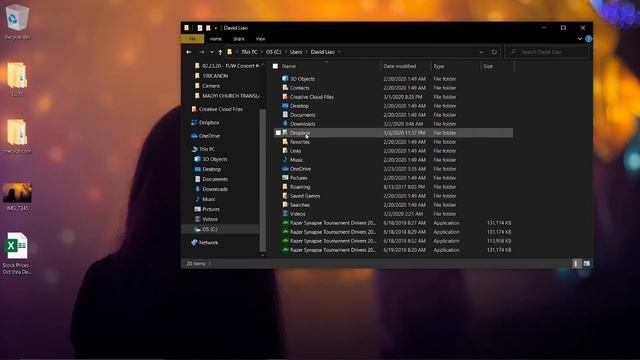Open Recycle Bin on the desktop
640x360 pixels.
click(x=17, y=22)
